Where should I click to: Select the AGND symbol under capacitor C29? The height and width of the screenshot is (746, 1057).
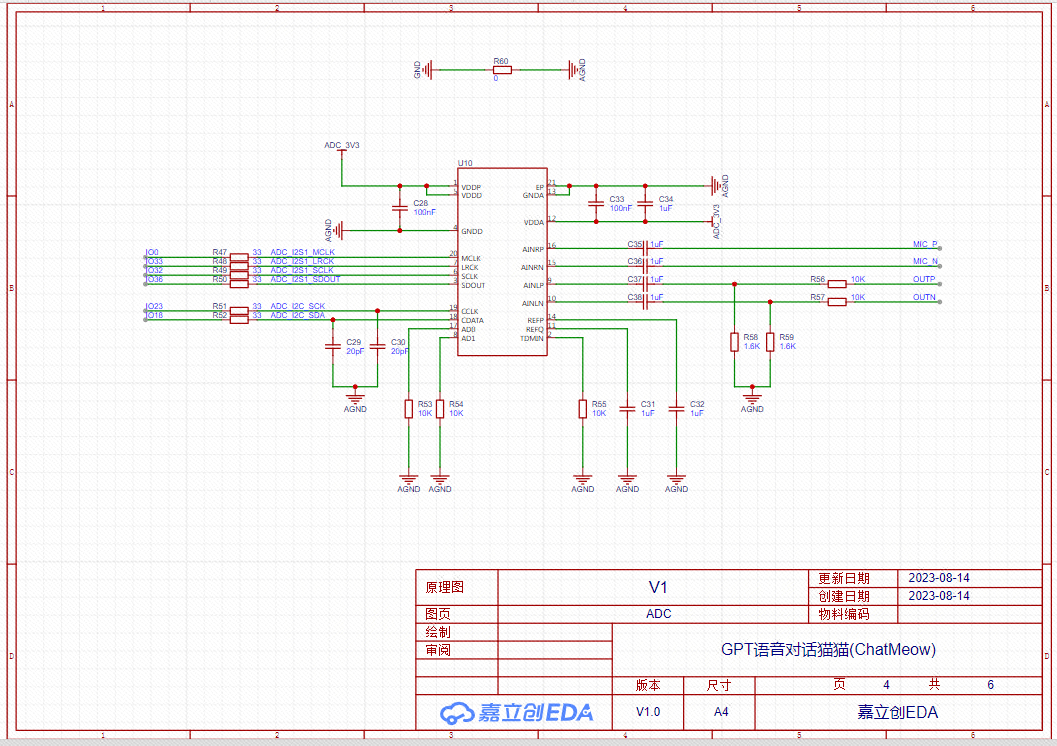point(355,399)
